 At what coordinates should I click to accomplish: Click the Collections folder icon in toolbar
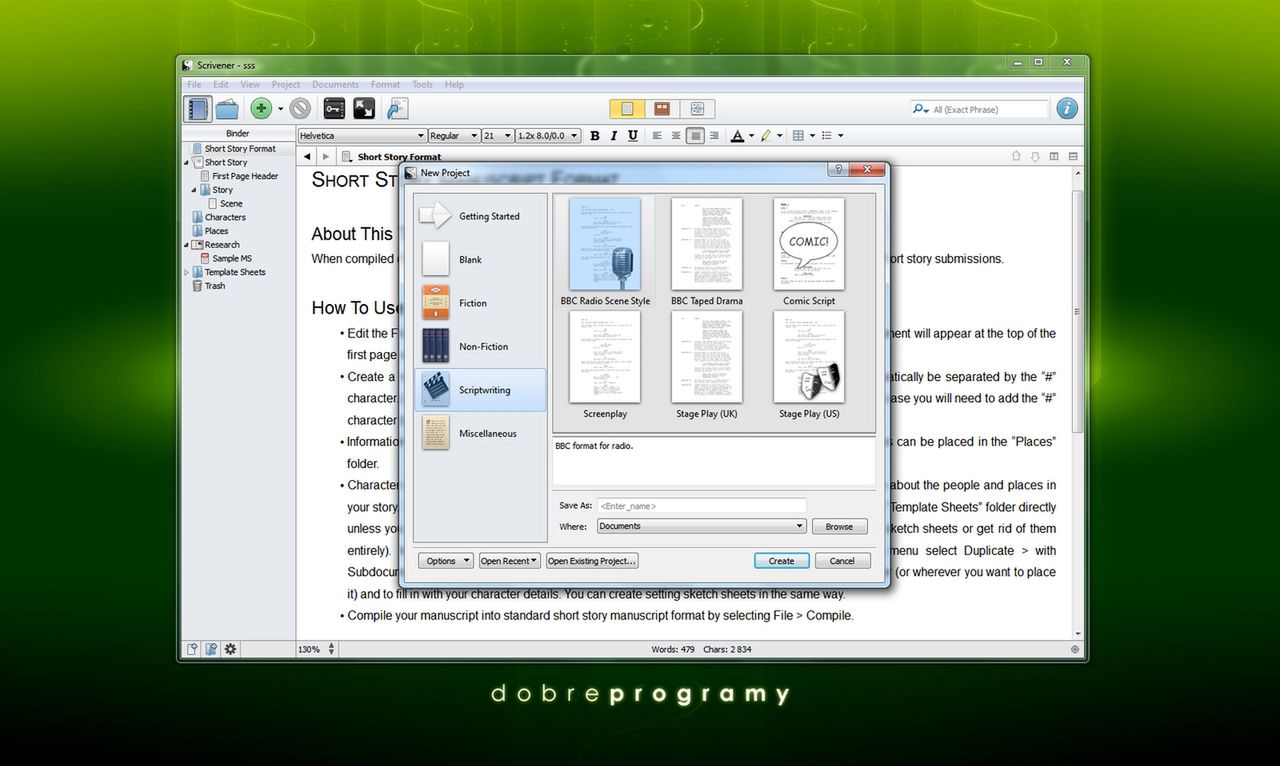click(x=227, y=109)
